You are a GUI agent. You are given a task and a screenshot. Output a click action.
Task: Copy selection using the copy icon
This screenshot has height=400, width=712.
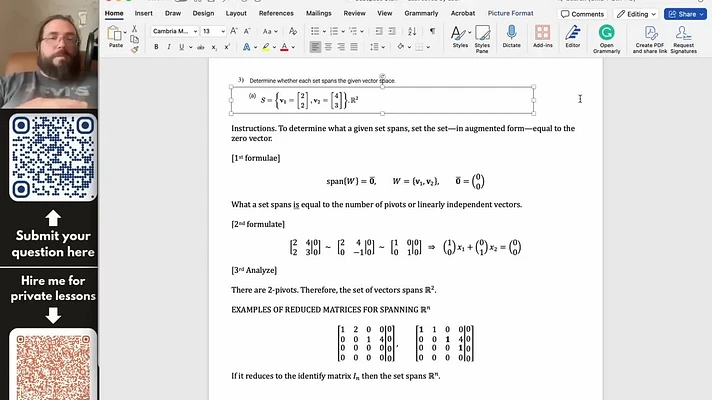click(x=134, y=39)
